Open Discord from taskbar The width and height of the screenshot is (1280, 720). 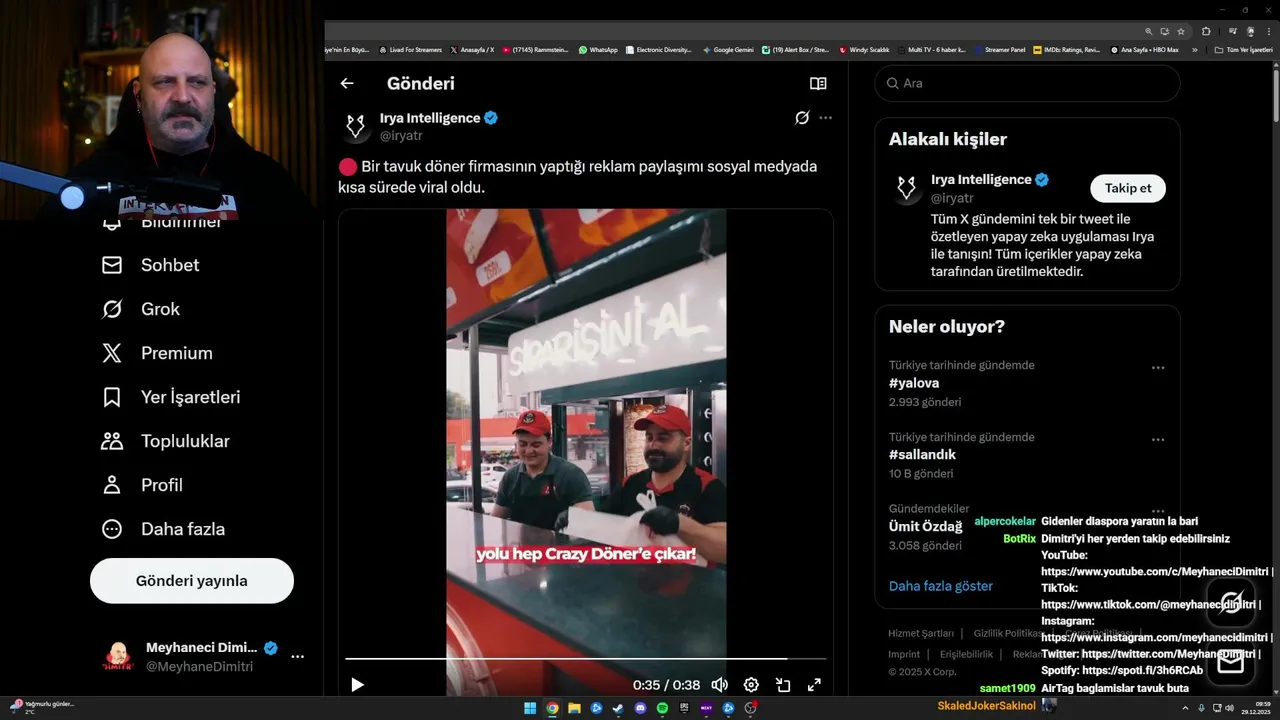(640, 708)
